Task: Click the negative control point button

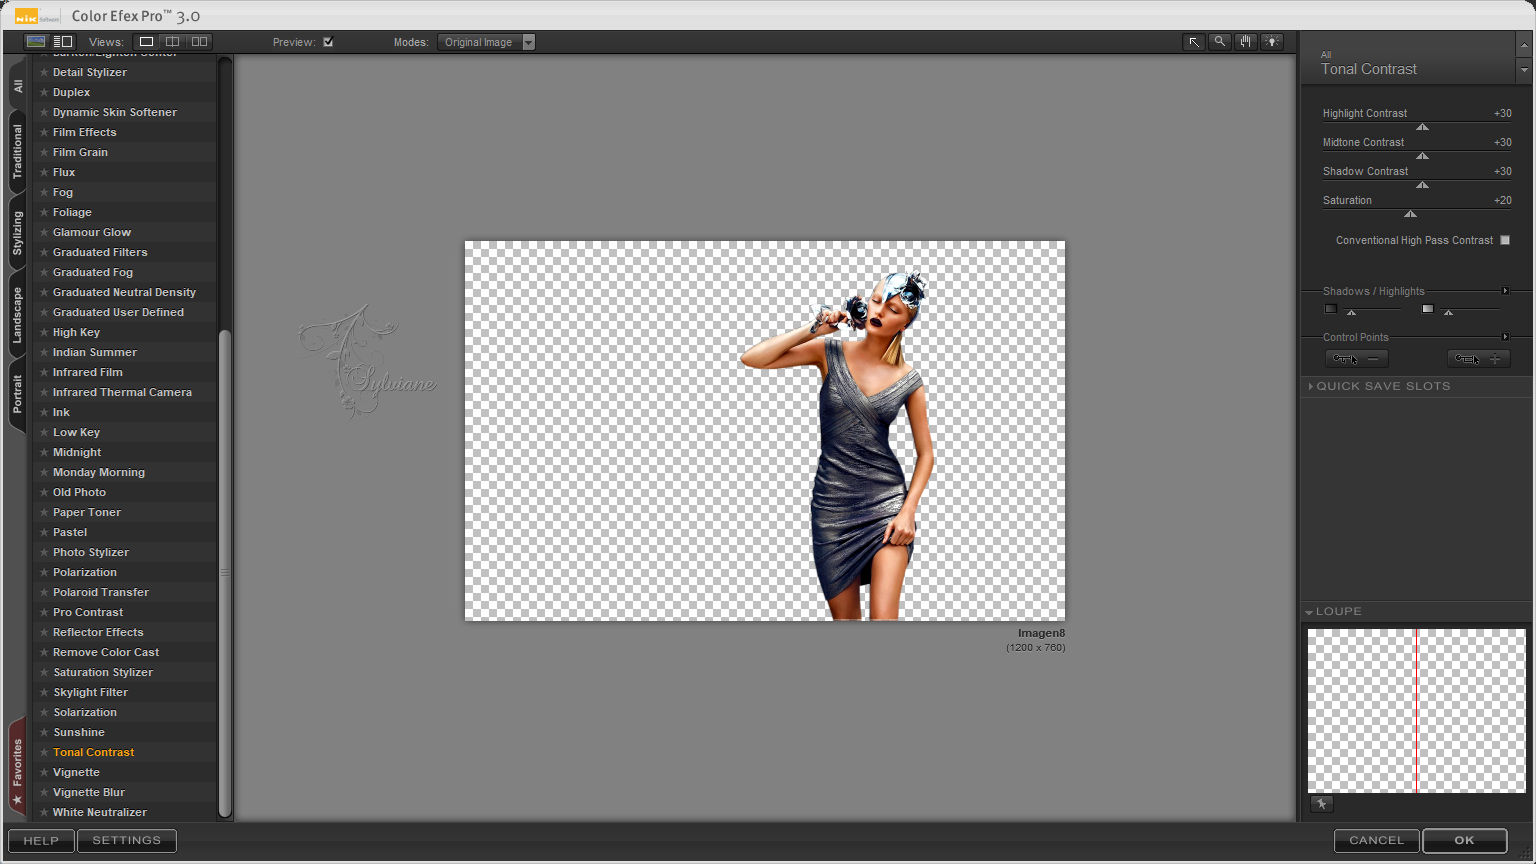Action: [x=1357, y=359]
